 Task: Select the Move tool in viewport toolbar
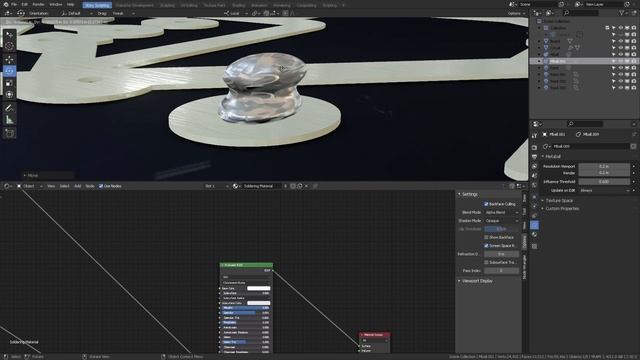click(9, 60)
